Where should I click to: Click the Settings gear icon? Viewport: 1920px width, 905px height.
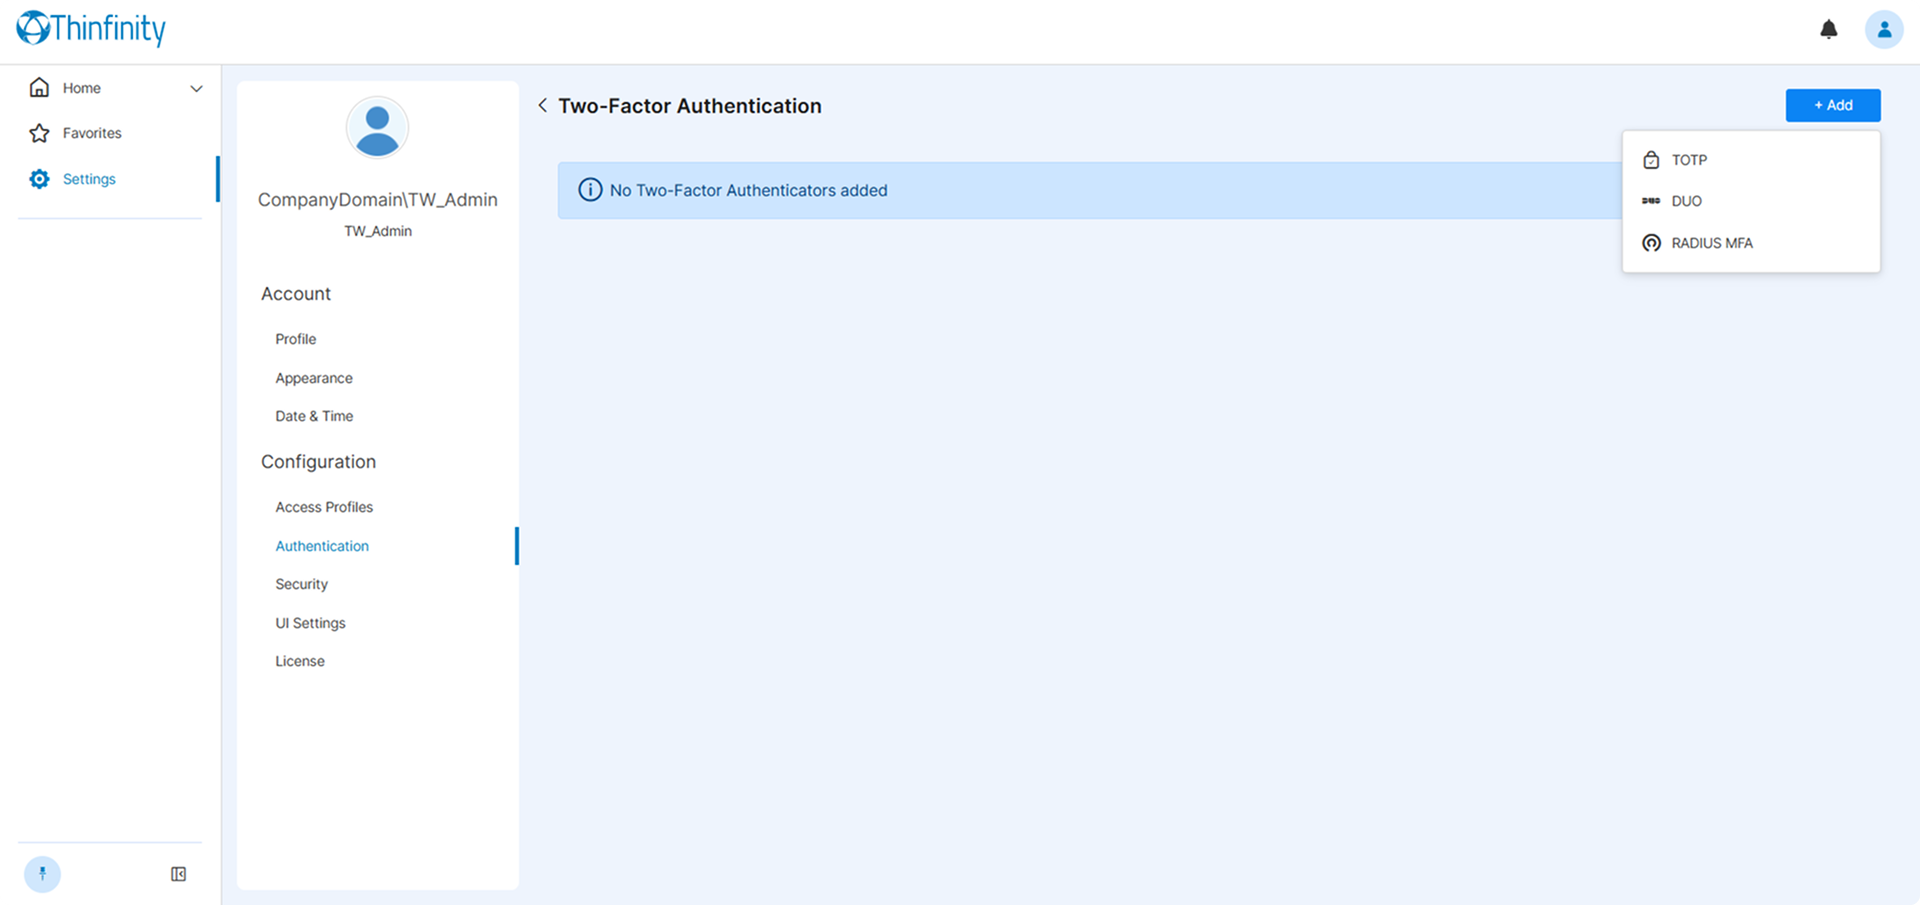[39, 179]
